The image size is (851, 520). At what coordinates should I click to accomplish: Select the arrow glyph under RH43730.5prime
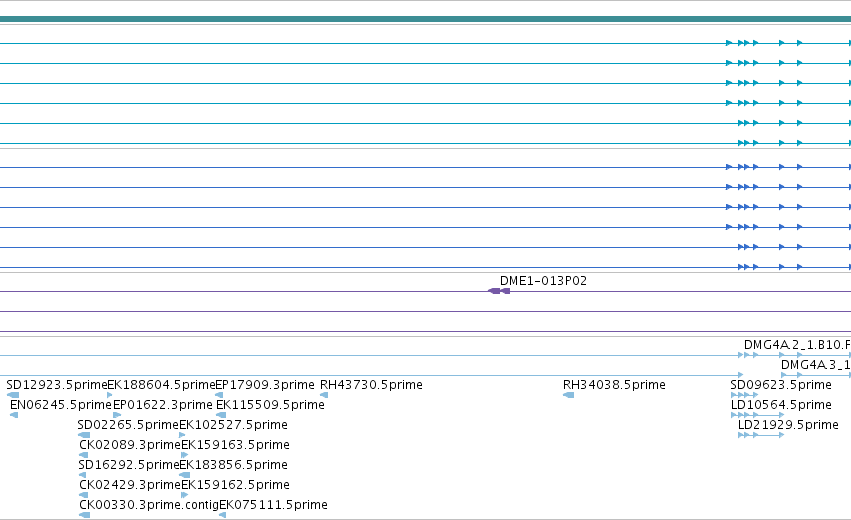[324, 395]
